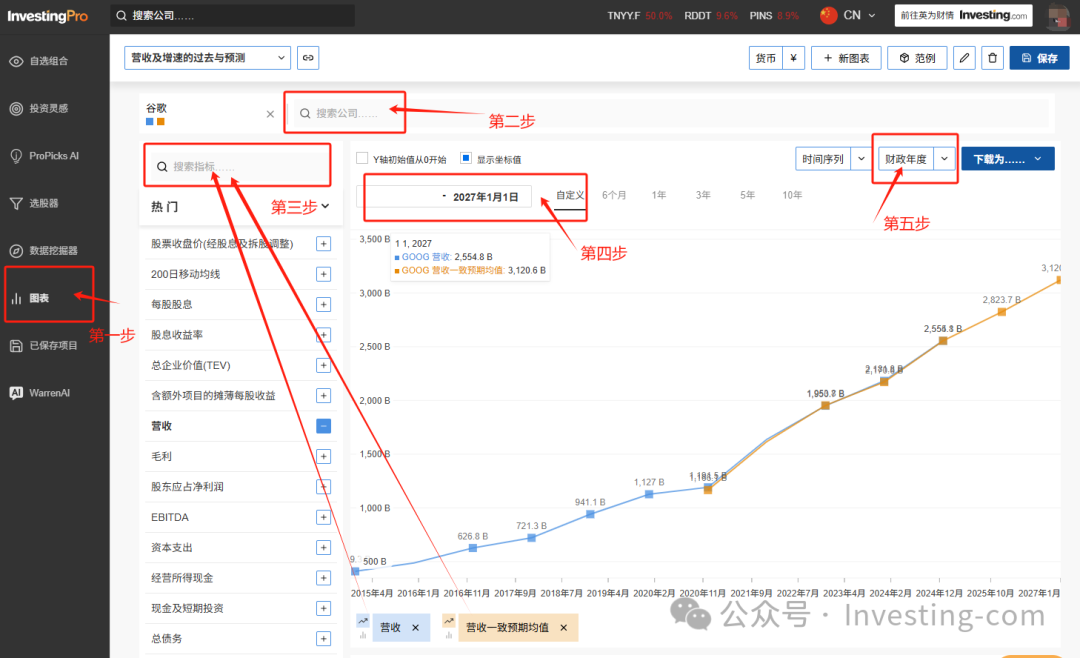Open the 营收及增速的过去与预测 chart dropdown

coord(207,58)
